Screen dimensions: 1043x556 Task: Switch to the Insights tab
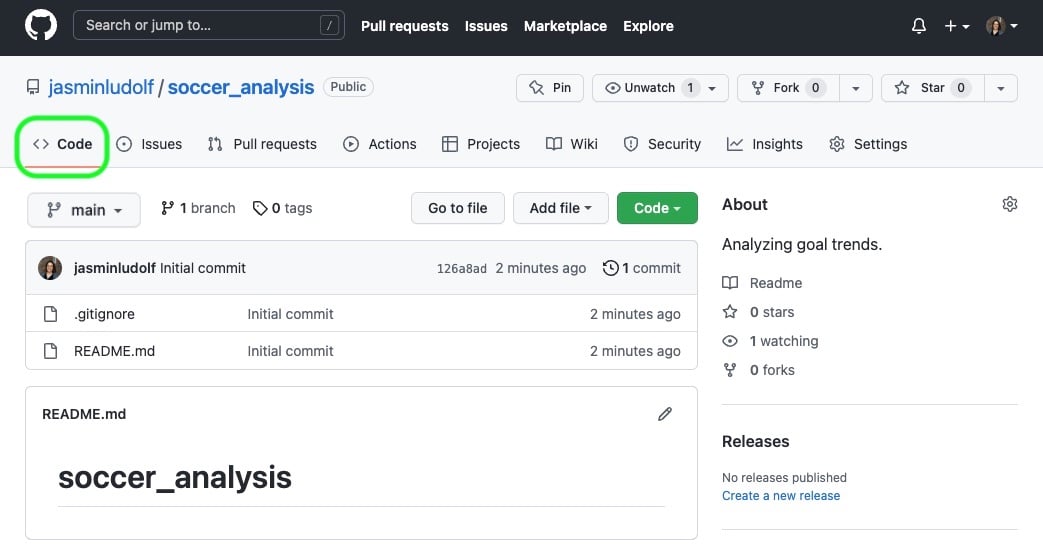(764, 144)
